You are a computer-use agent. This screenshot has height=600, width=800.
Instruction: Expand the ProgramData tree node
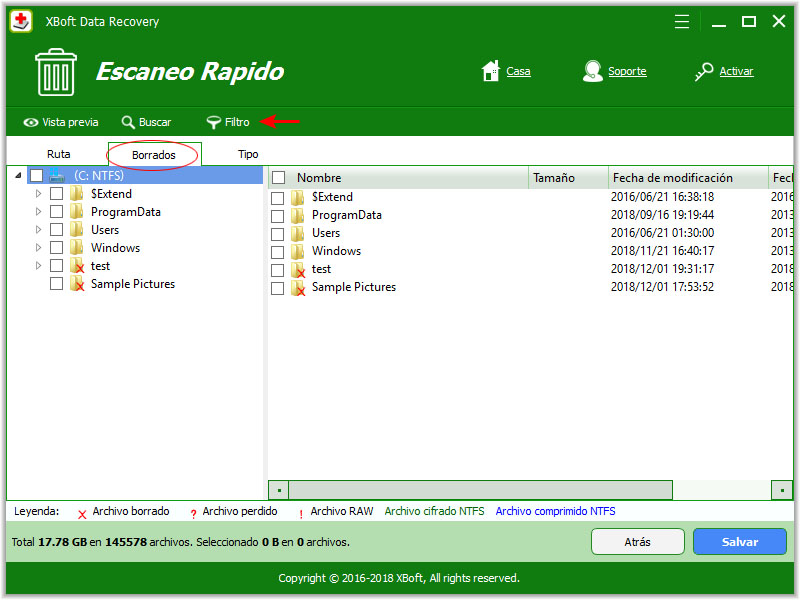click(x=38, y=212)
